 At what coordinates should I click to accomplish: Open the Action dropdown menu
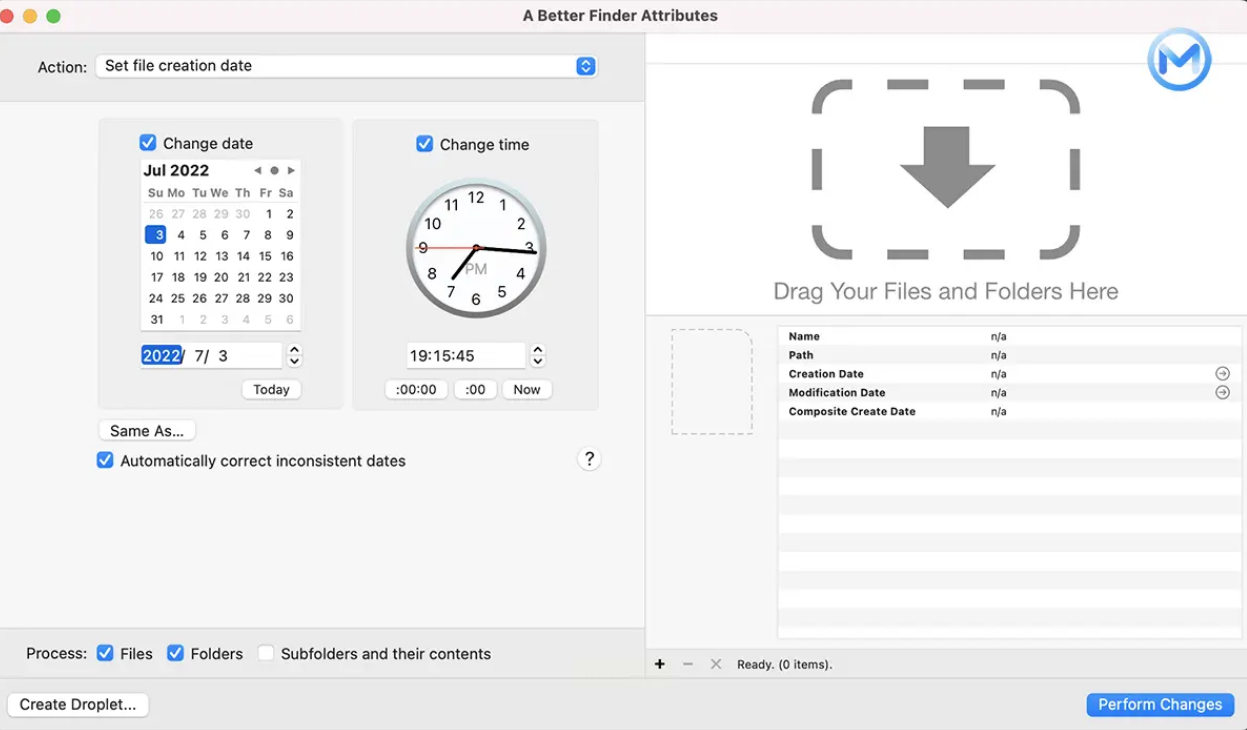(x=346, y=66)
